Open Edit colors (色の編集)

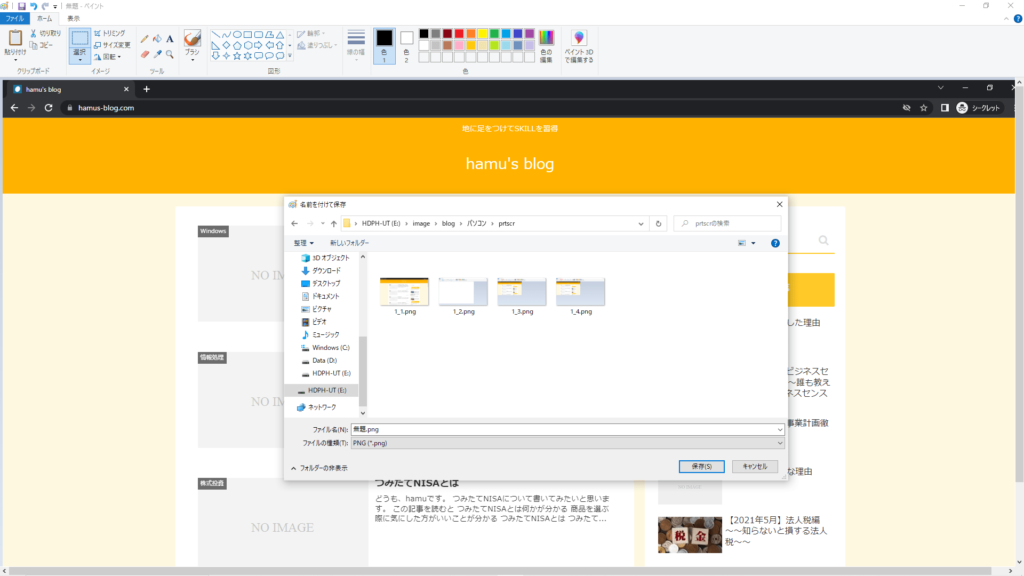click(x=547, y=45)
